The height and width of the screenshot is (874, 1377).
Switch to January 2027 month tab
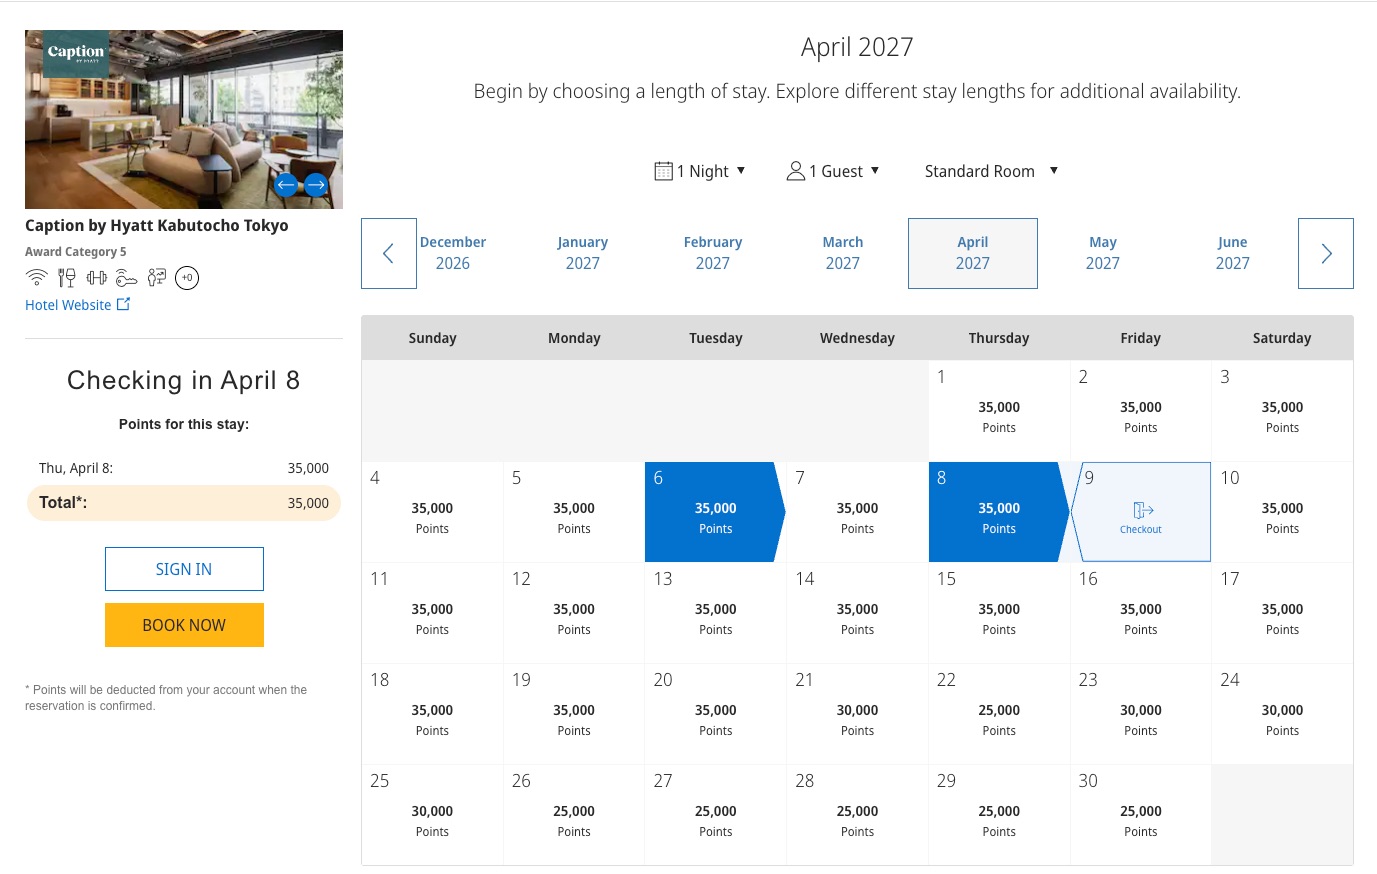click(583, 253)
